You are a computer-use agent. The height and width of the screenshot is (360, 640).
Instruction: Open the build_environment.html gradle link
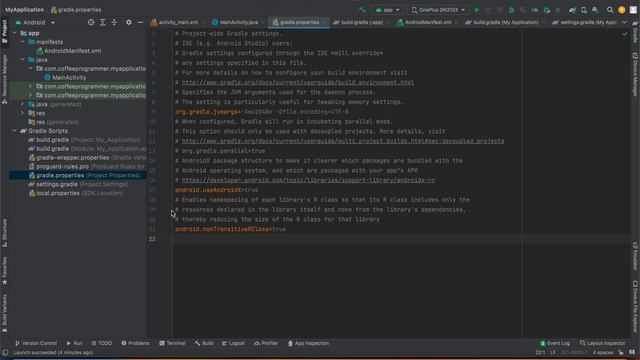tap(298, 82)
